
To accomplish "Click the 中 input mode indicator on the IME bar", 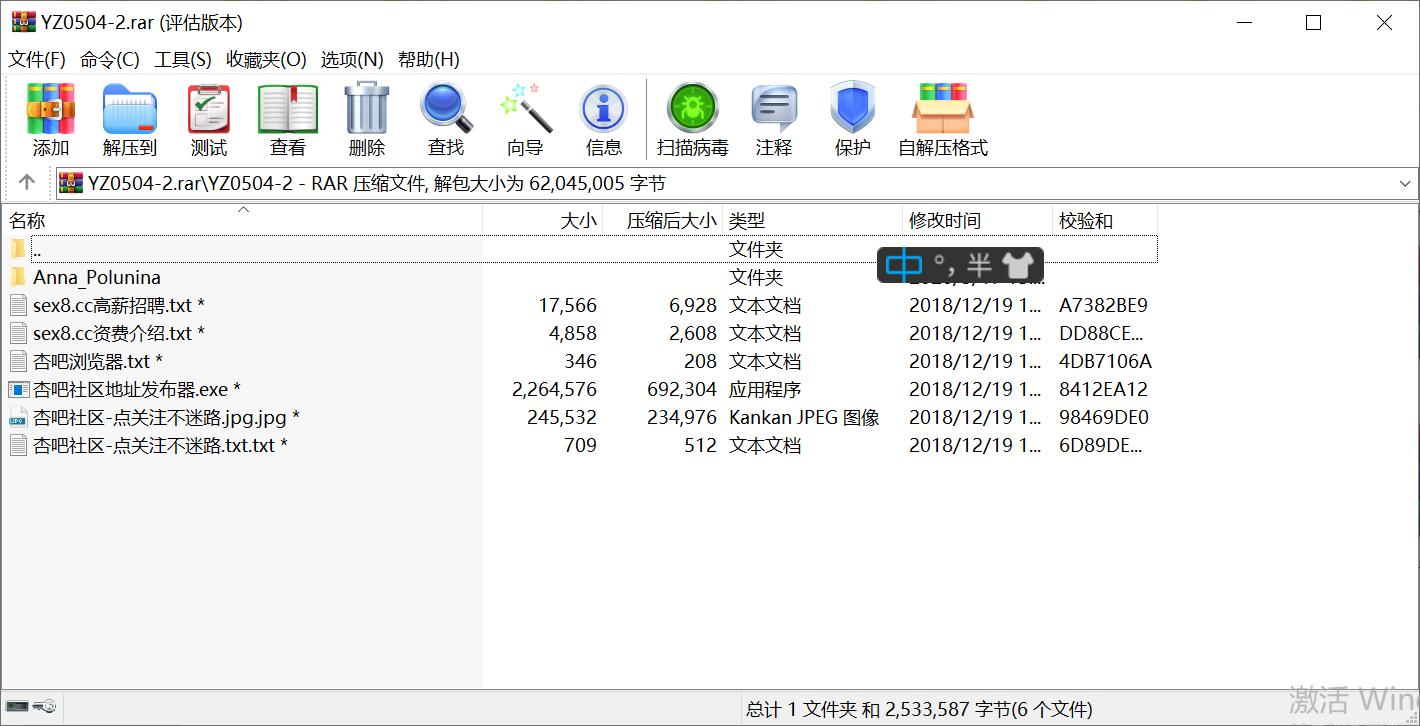I will [904, 265].
